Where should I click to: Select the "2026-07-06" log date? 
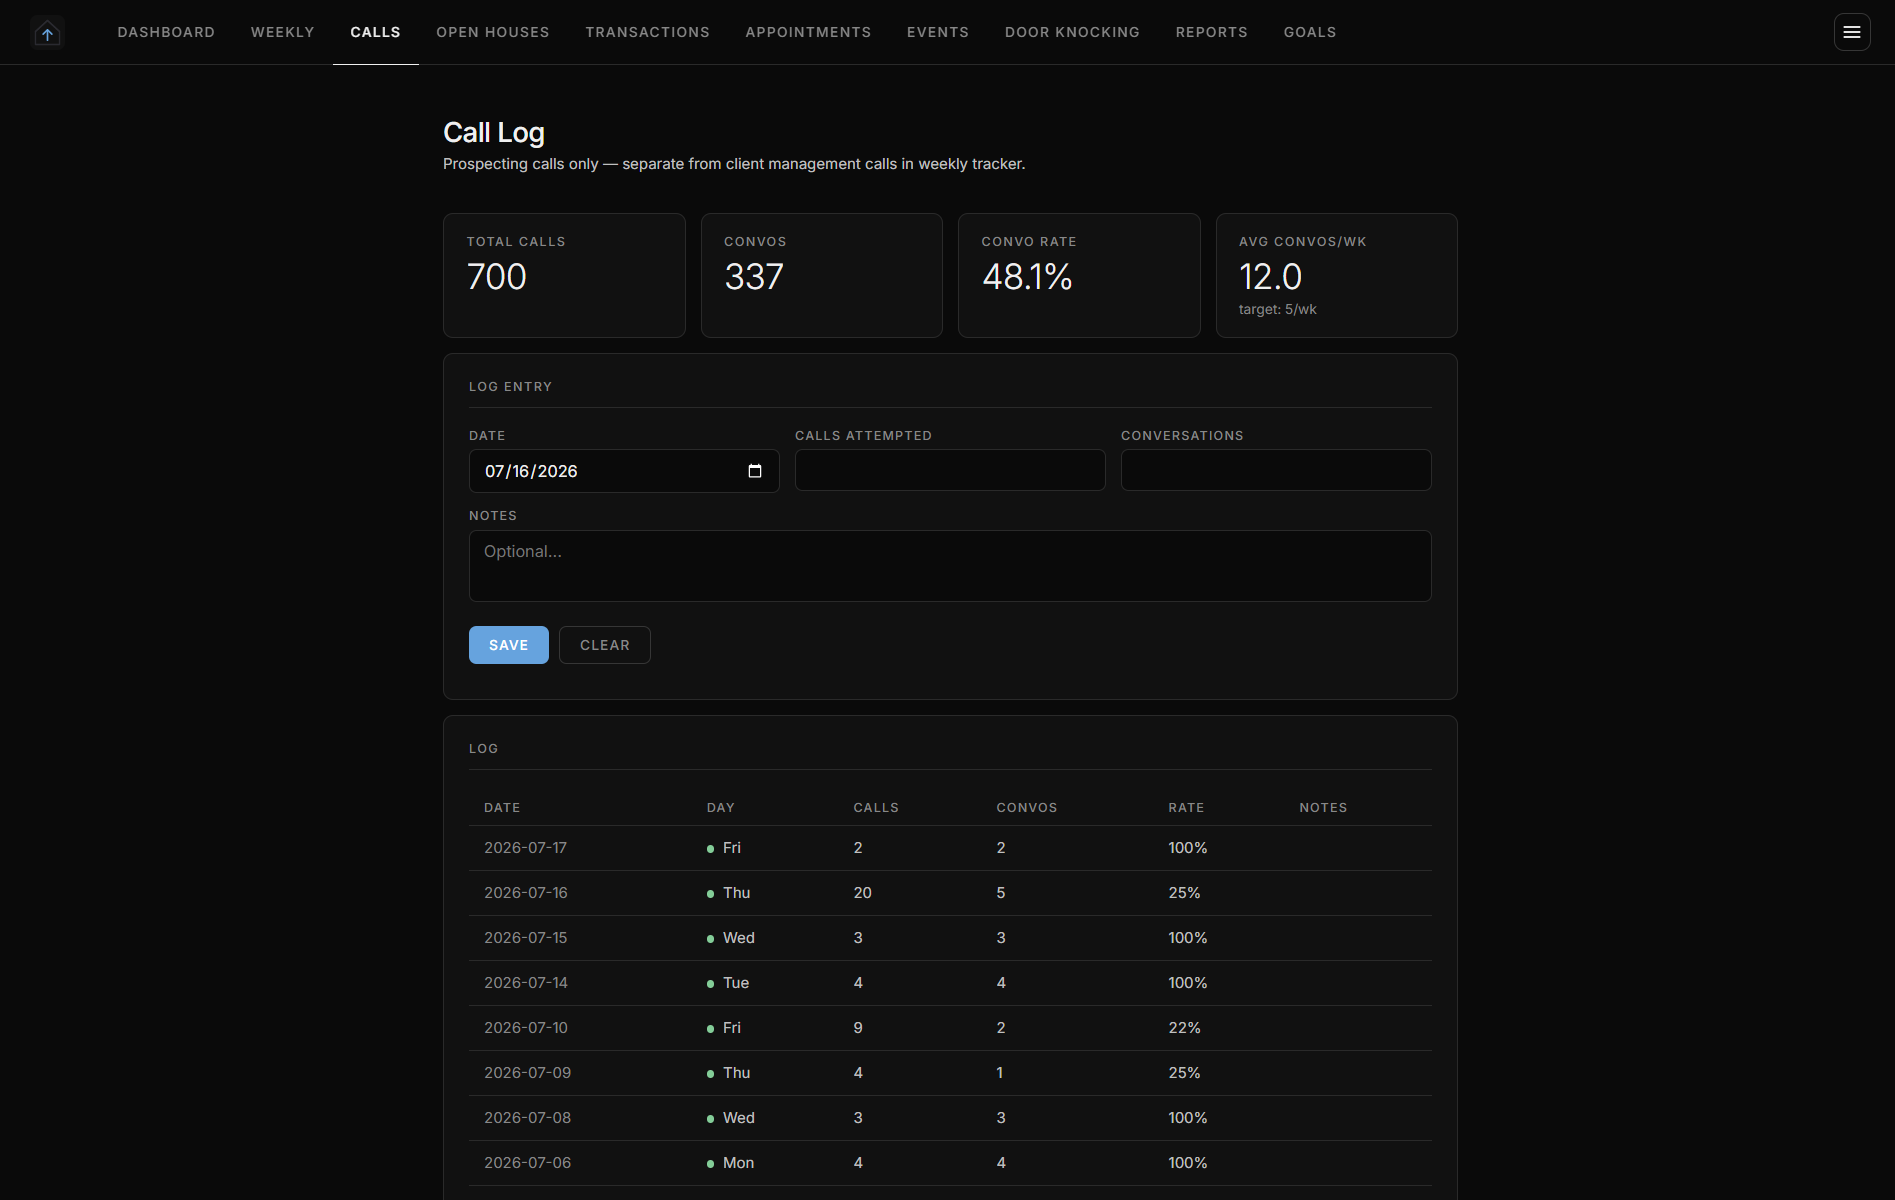click(x=528, y=1163)
